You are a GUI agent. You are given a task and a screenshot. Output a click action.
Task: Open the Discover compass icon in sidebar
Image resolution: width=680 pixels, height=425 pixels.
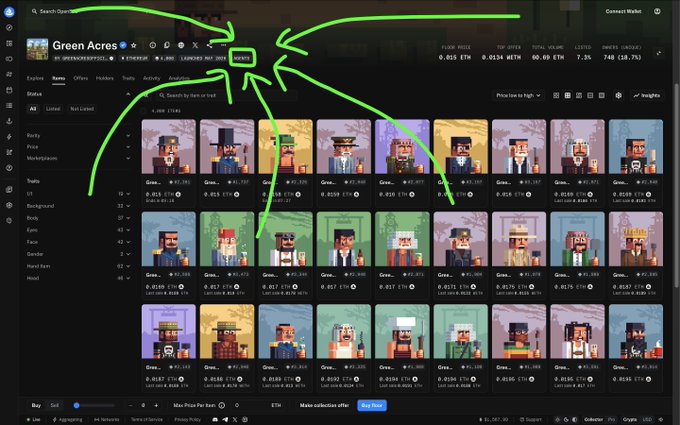tap(9, 28)
